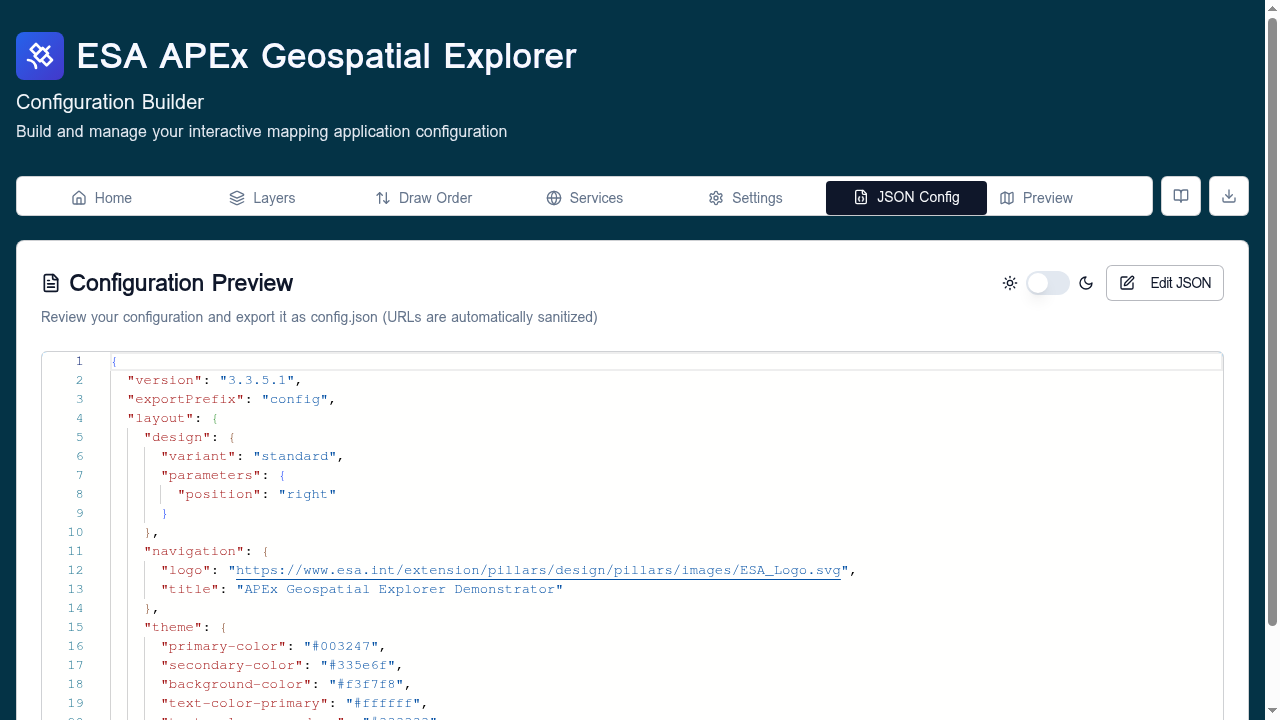Click the page vertical scrollbar
This screenshot has height=720, width=1280.
click(1272, 322)
